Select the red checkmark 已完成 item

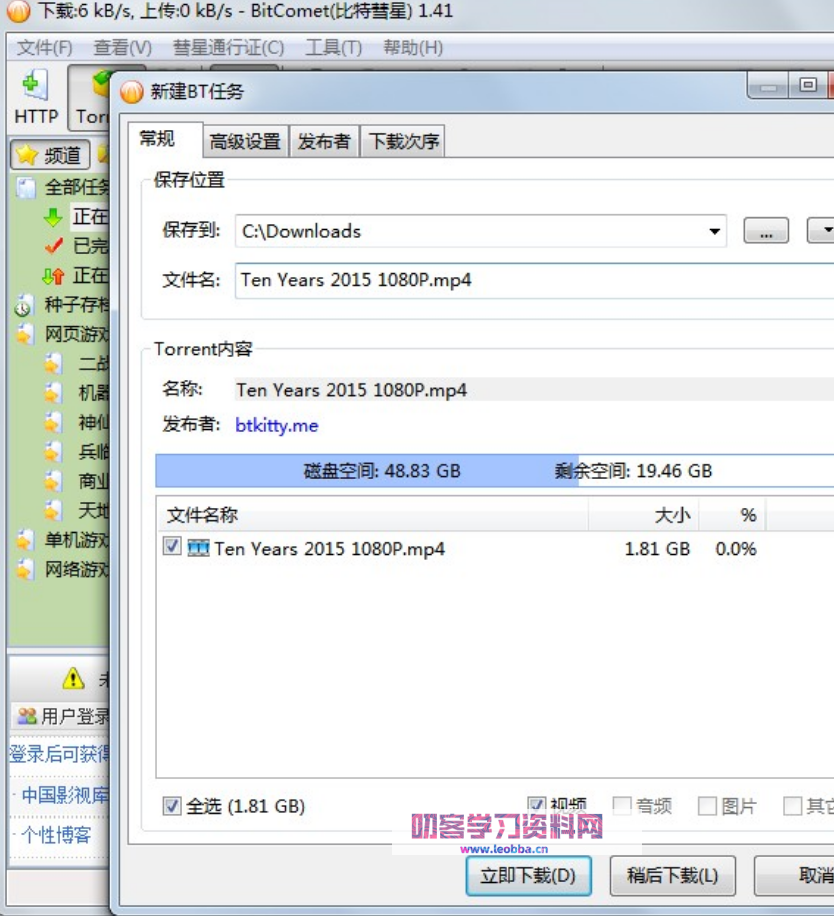53,246
